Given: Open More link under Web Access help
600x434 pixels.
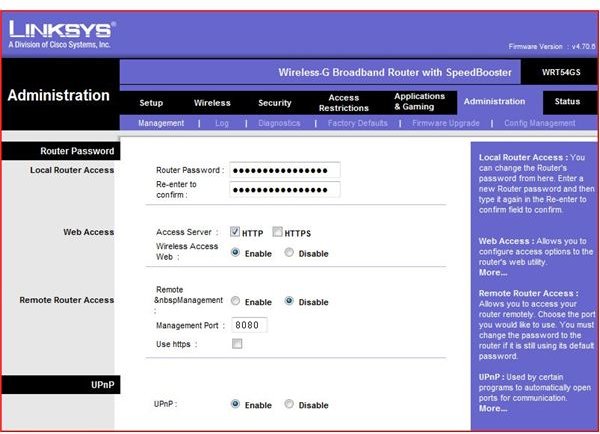Looking at the screenshot, I should coord(493,272).
